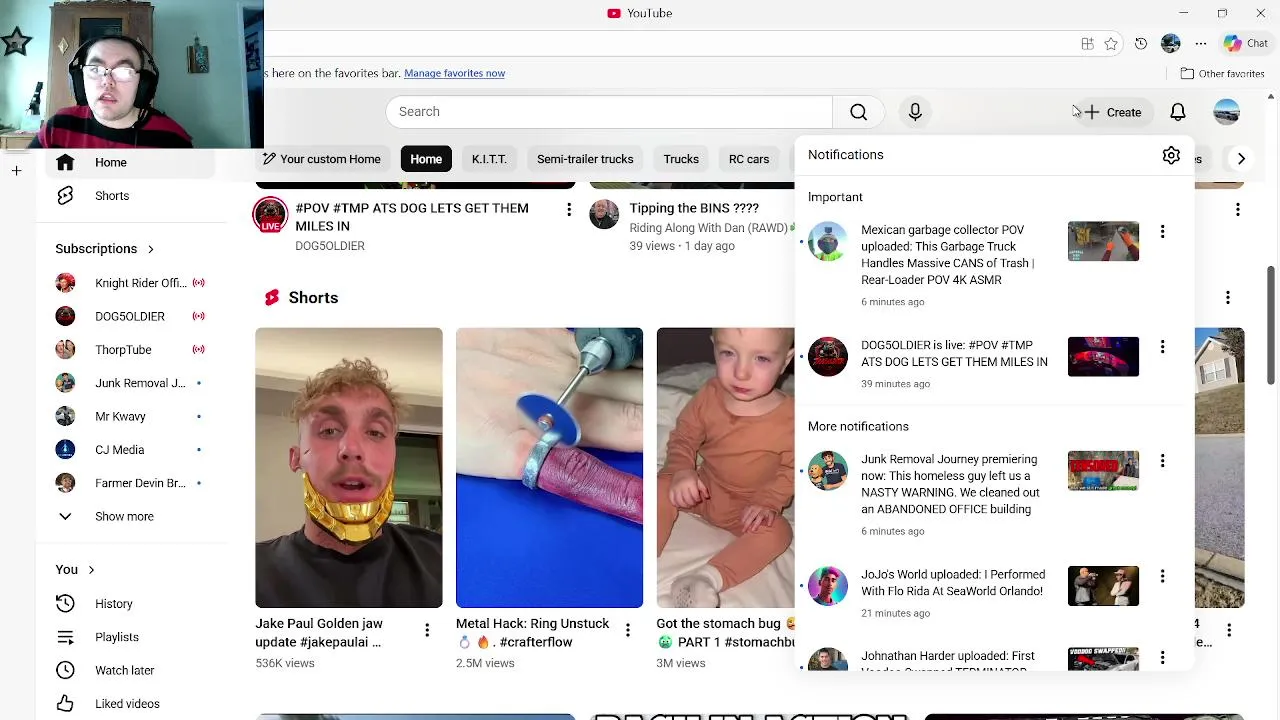Expand the You section heading
The width and height of the screenshot is (1280, 720).
(x=75, y=570)
